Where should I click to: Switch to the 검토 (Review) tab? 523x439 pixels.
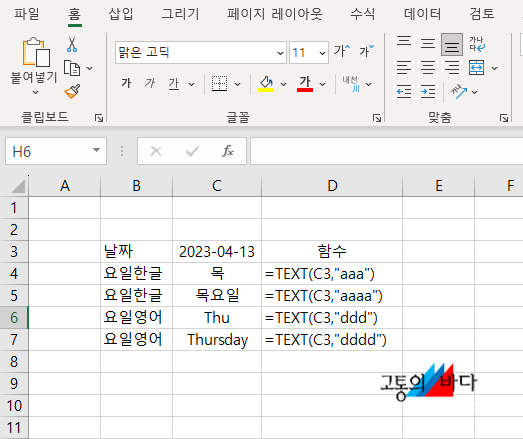point(482,14)
